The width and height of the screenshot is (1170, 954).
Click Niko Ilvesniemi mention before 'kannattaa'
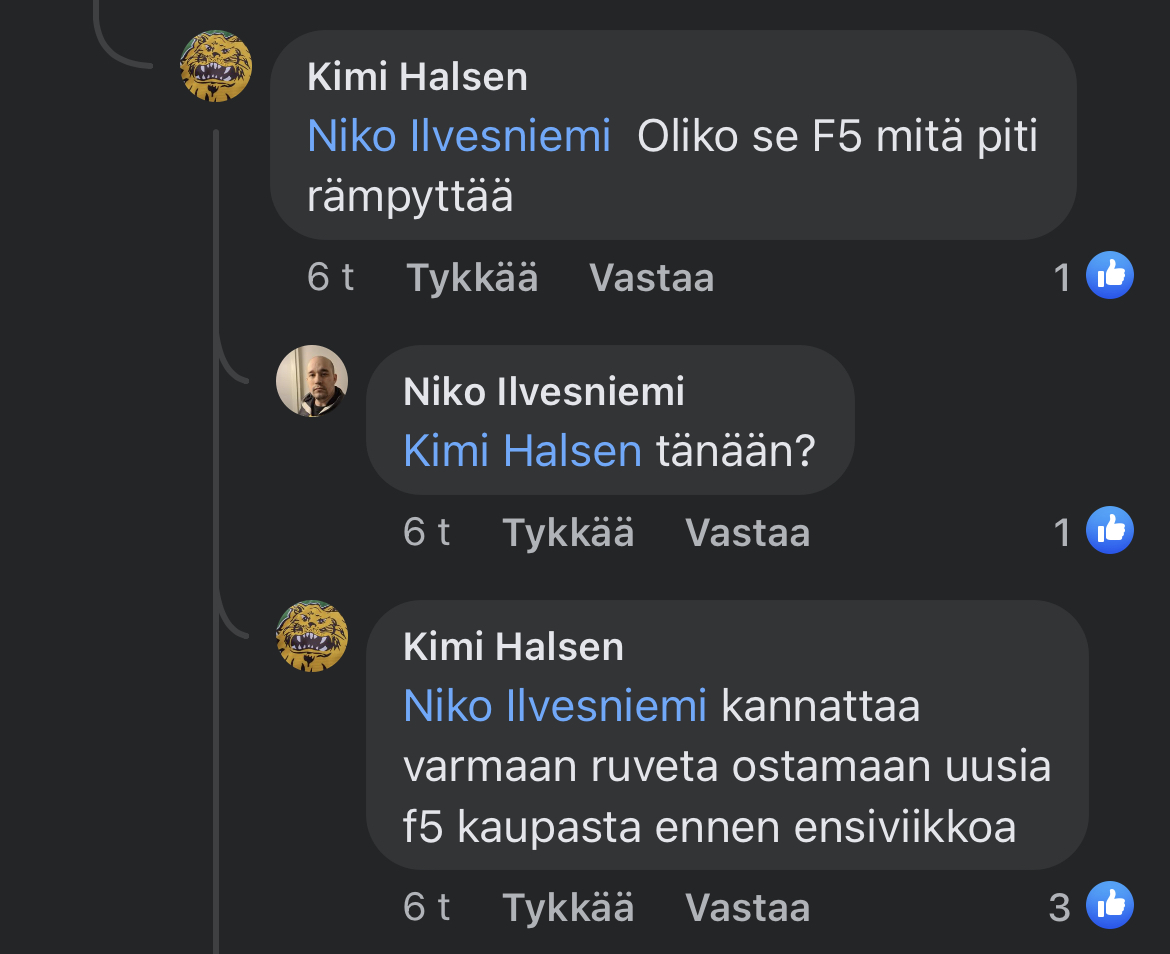click(555, 706)
